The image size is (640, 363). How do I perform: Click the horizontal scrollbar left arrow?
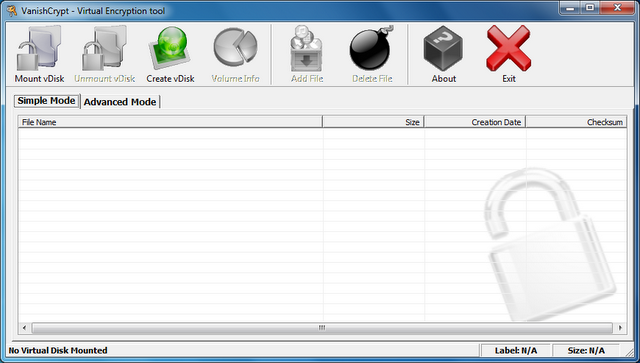[24, 327]
